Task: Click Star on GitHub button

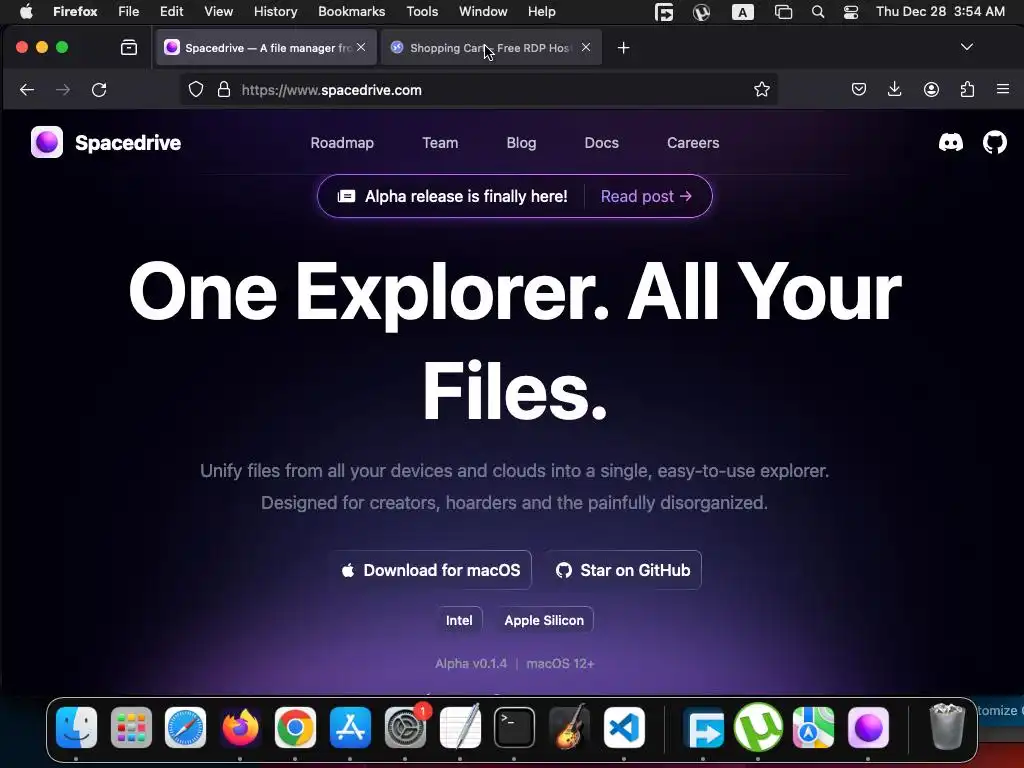Action: [622, 570]
